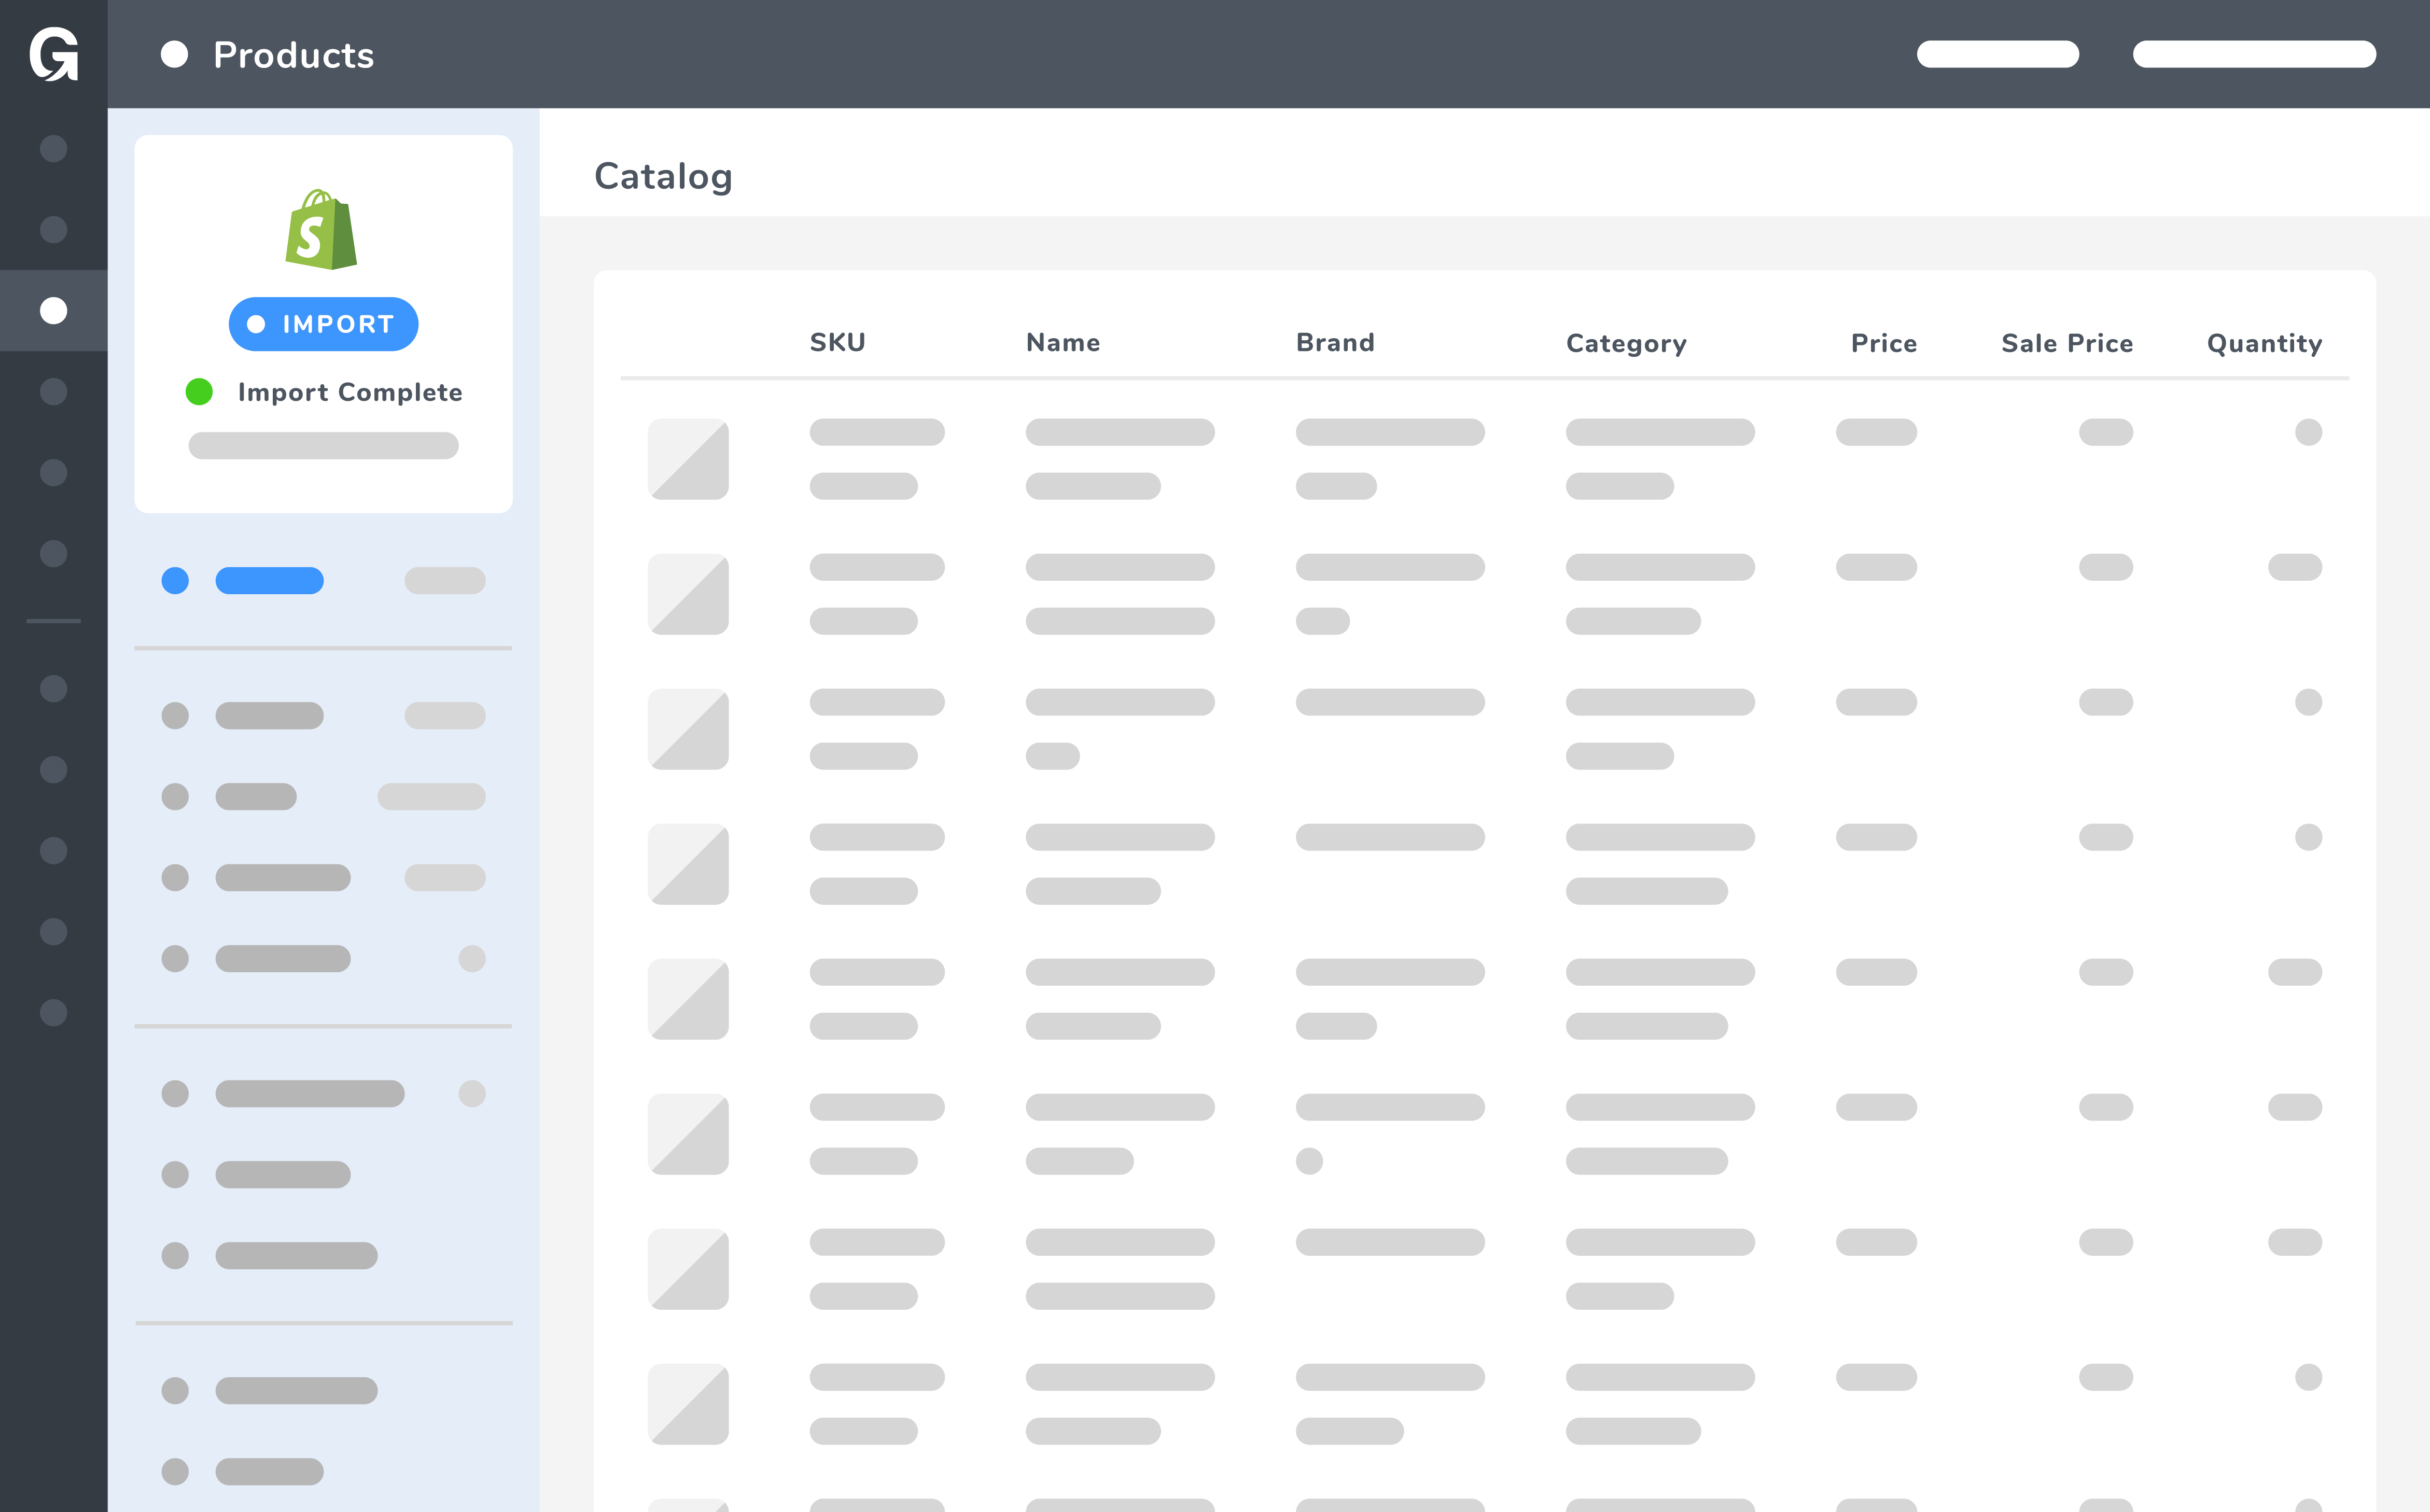The height and width of the screenshot is (1512, 2430).
Task: Click the Shopify bag icon
Action: pyautogui.click(x=321, y=230)
